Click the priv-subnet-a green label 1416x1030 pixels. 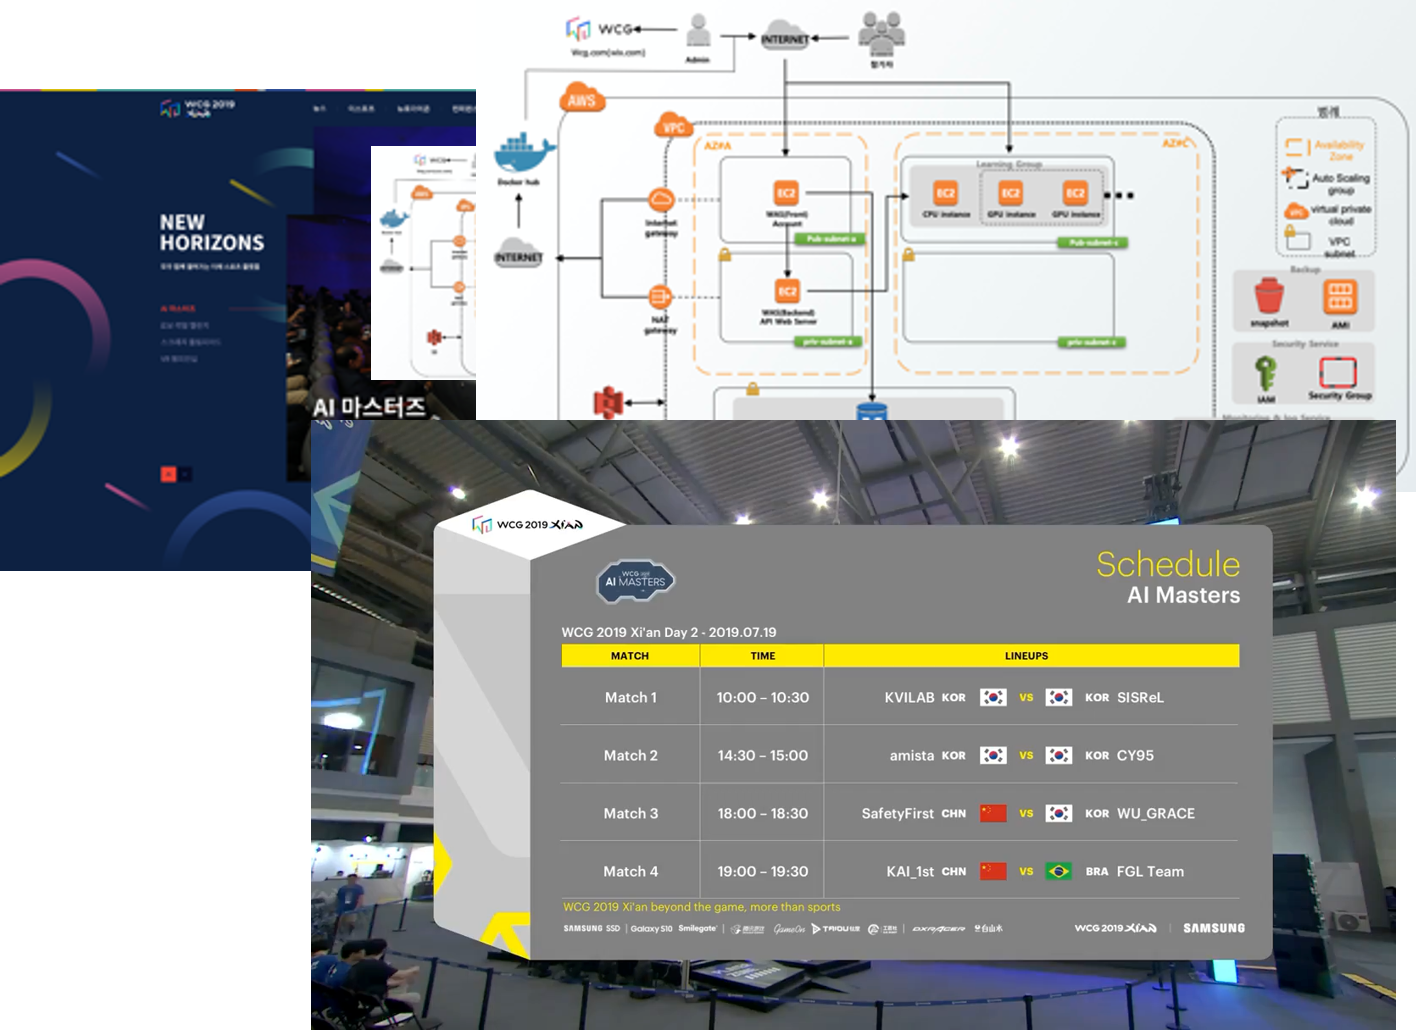click(x=826, y=342)
